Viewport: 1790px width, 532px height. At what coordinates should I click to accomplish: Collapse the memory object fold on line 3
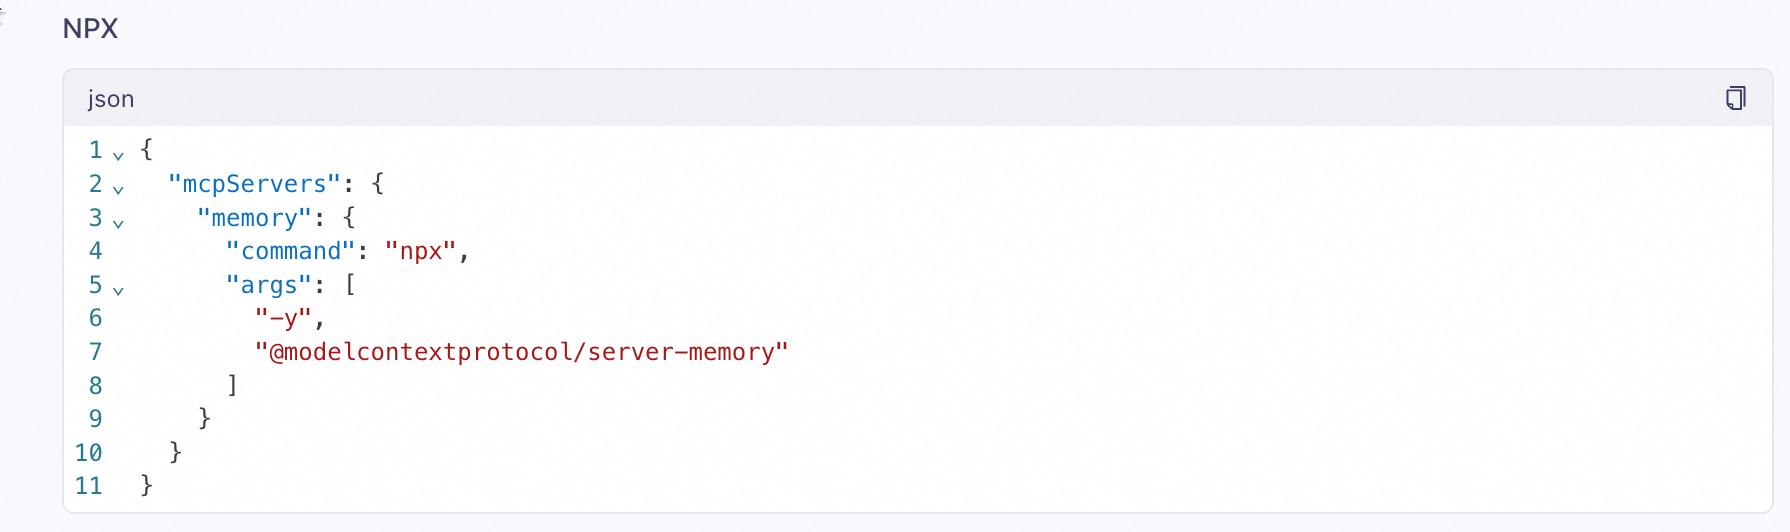118,223
